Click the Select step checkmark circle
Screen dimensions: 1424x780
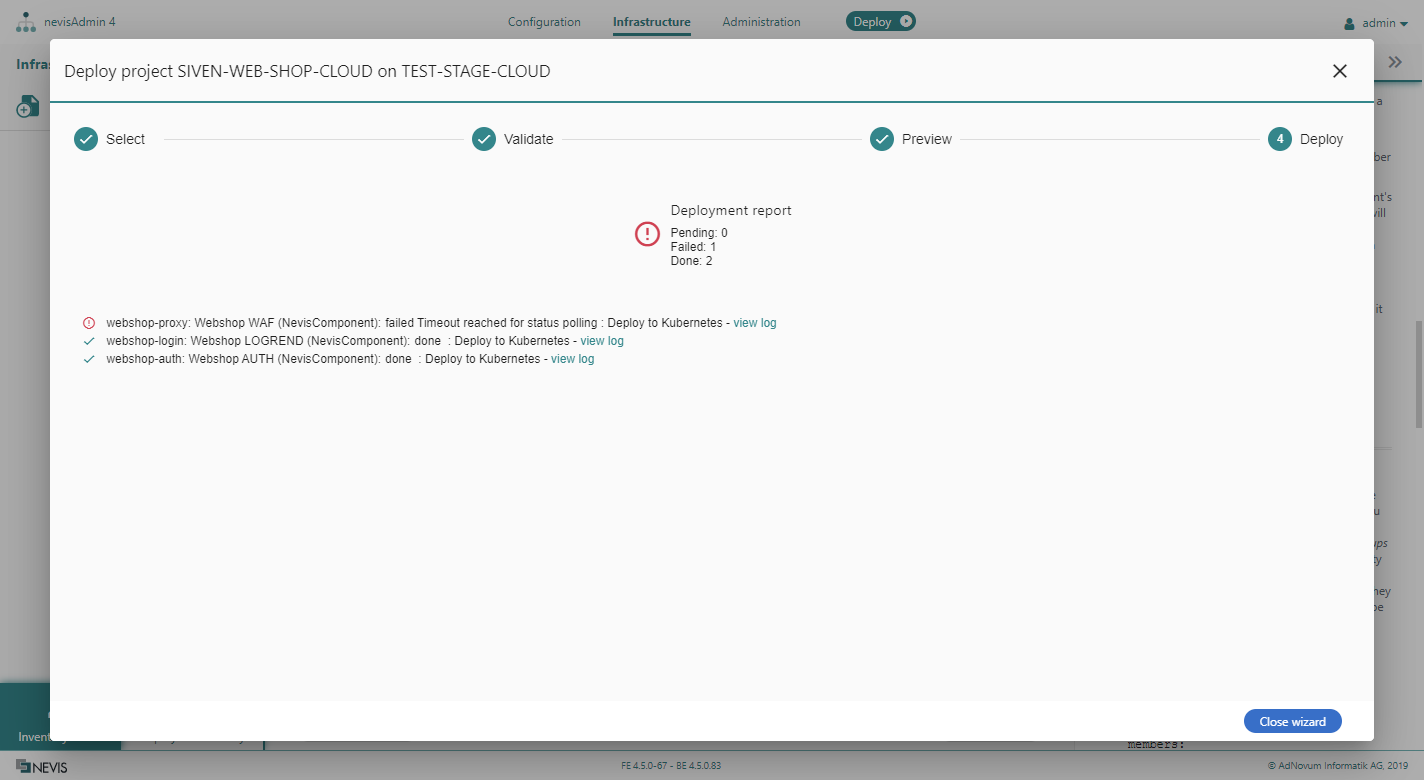(86, 139)
